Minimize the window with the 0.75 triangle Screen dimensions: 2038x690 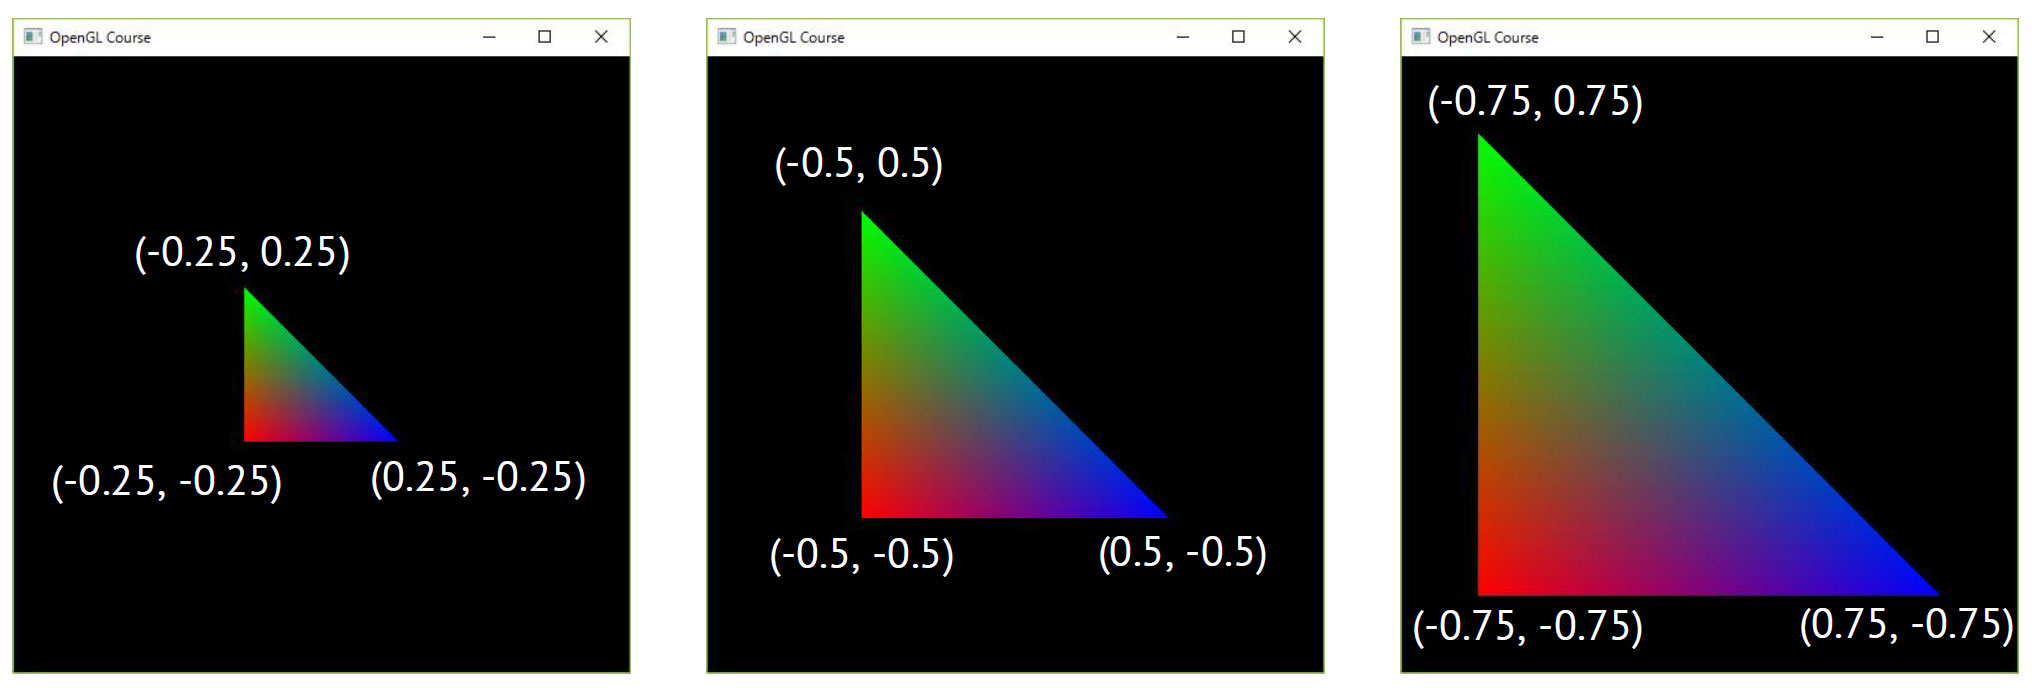click(x=1877, y=37)
